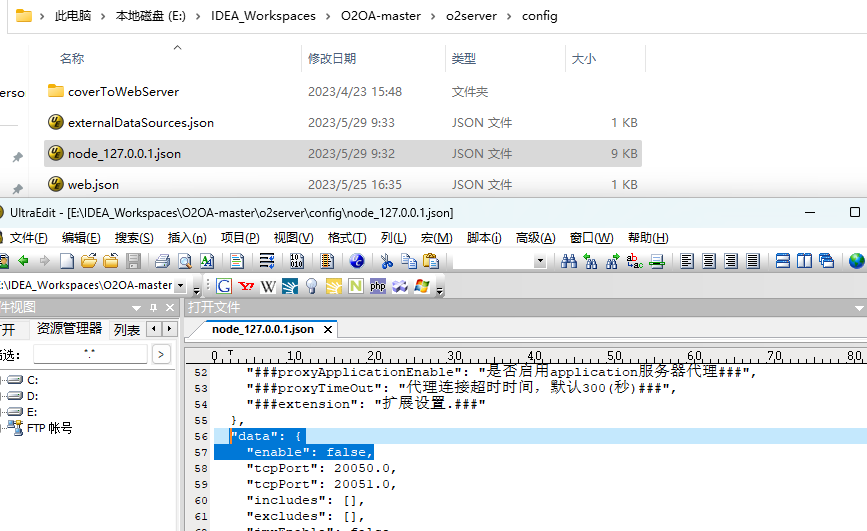Pin the file view panel

[153, 308]
